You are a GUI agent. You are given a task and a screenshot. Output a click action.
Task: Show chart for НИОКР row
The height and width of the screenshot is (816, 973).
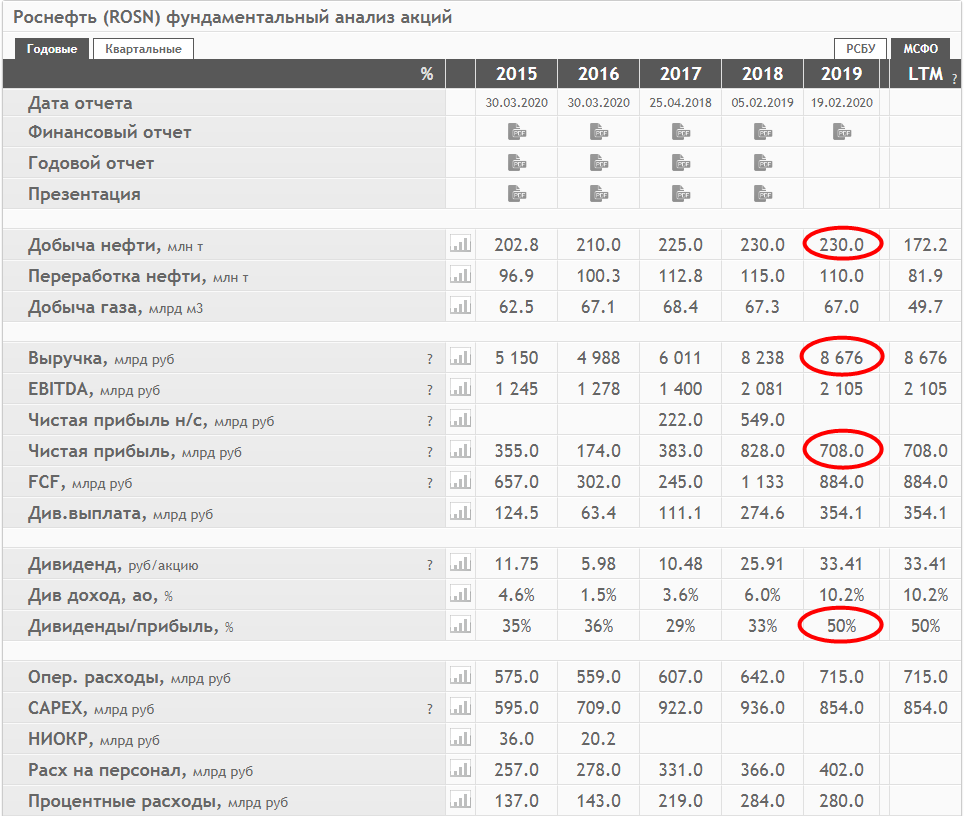coord(460,738)
